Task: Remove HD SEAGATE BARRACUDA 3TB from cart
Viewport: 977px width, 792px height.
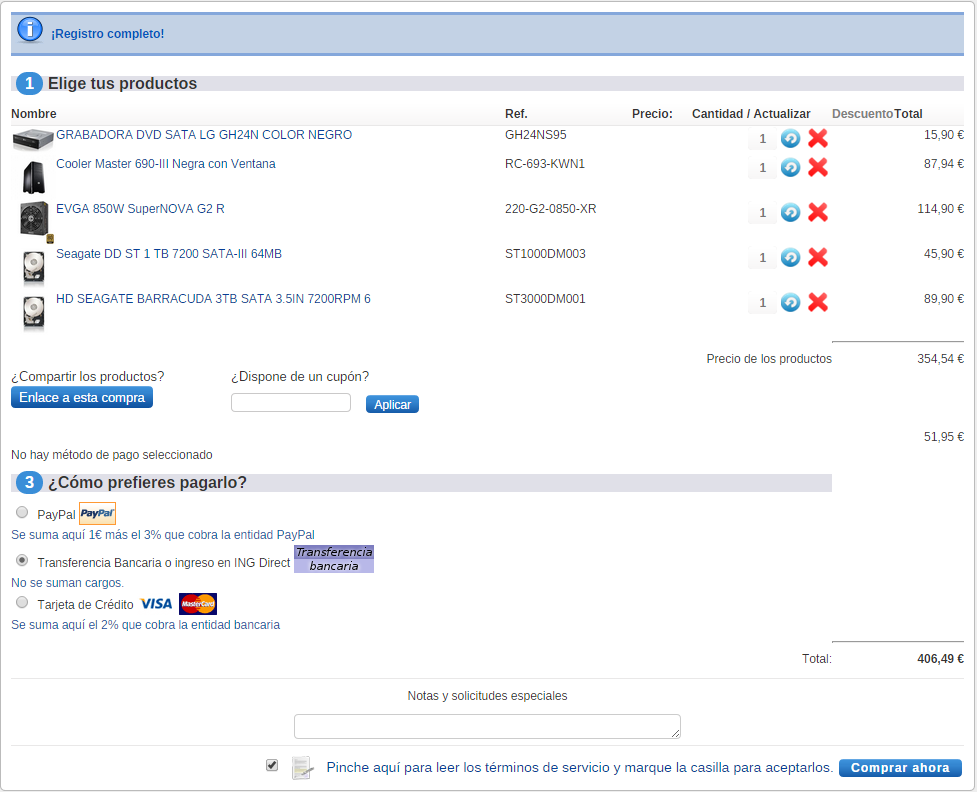Action: pos(817,302)
